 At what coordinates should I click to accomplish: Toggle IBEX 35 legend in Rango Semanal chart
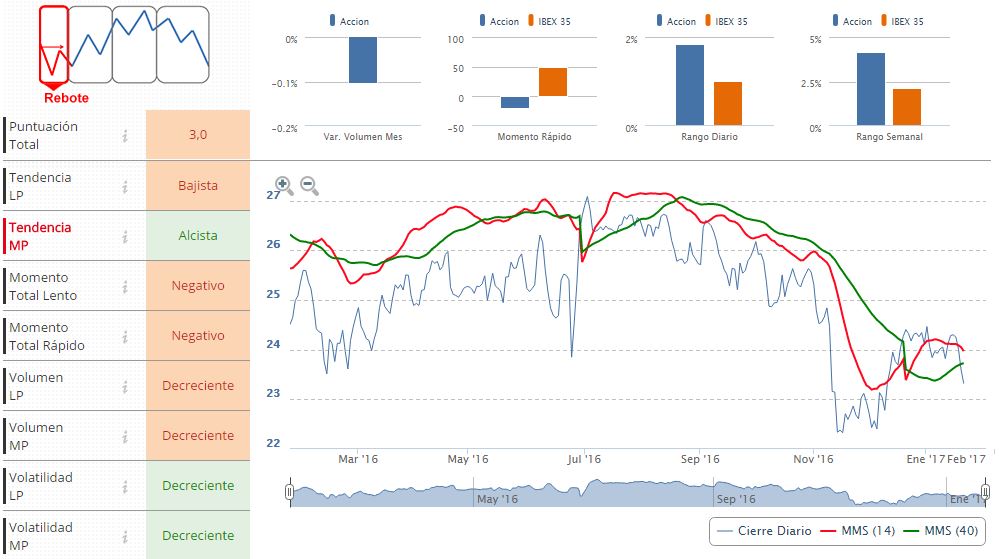pyautogui.click(x=902, y=21)
